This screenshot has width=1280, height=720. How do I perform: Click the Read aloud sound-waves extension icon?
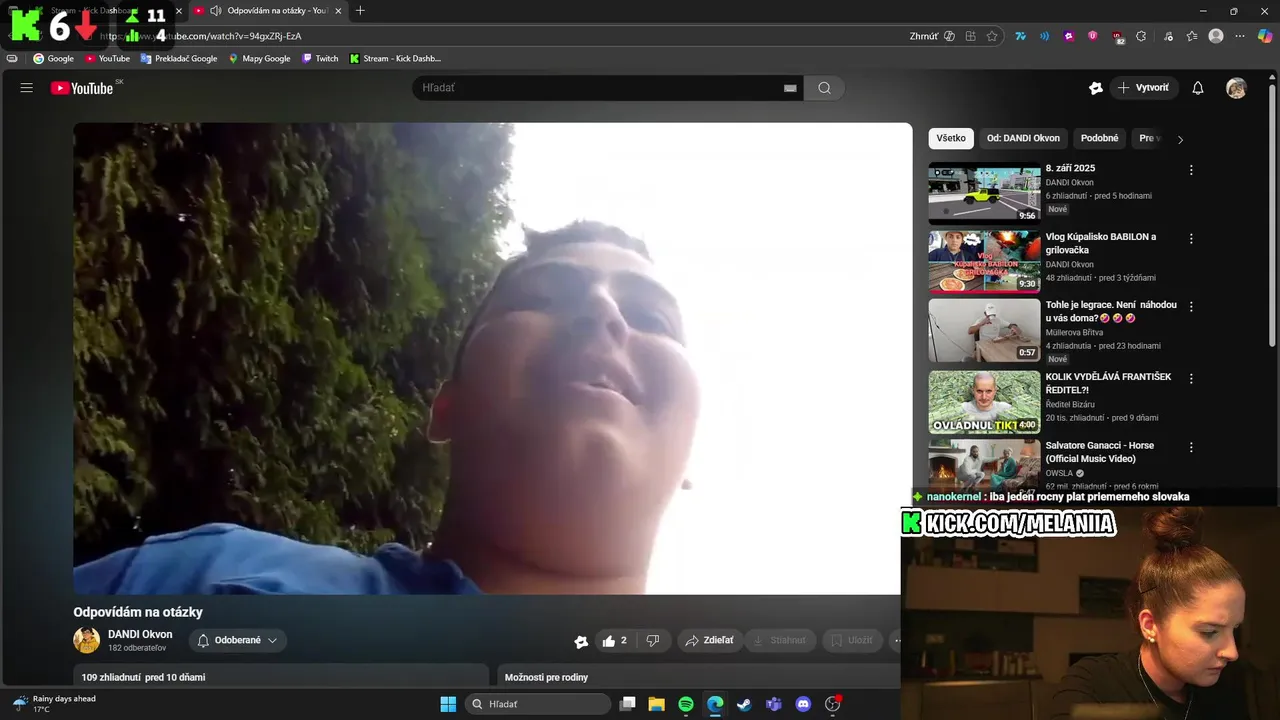(x=1044, y=36)
